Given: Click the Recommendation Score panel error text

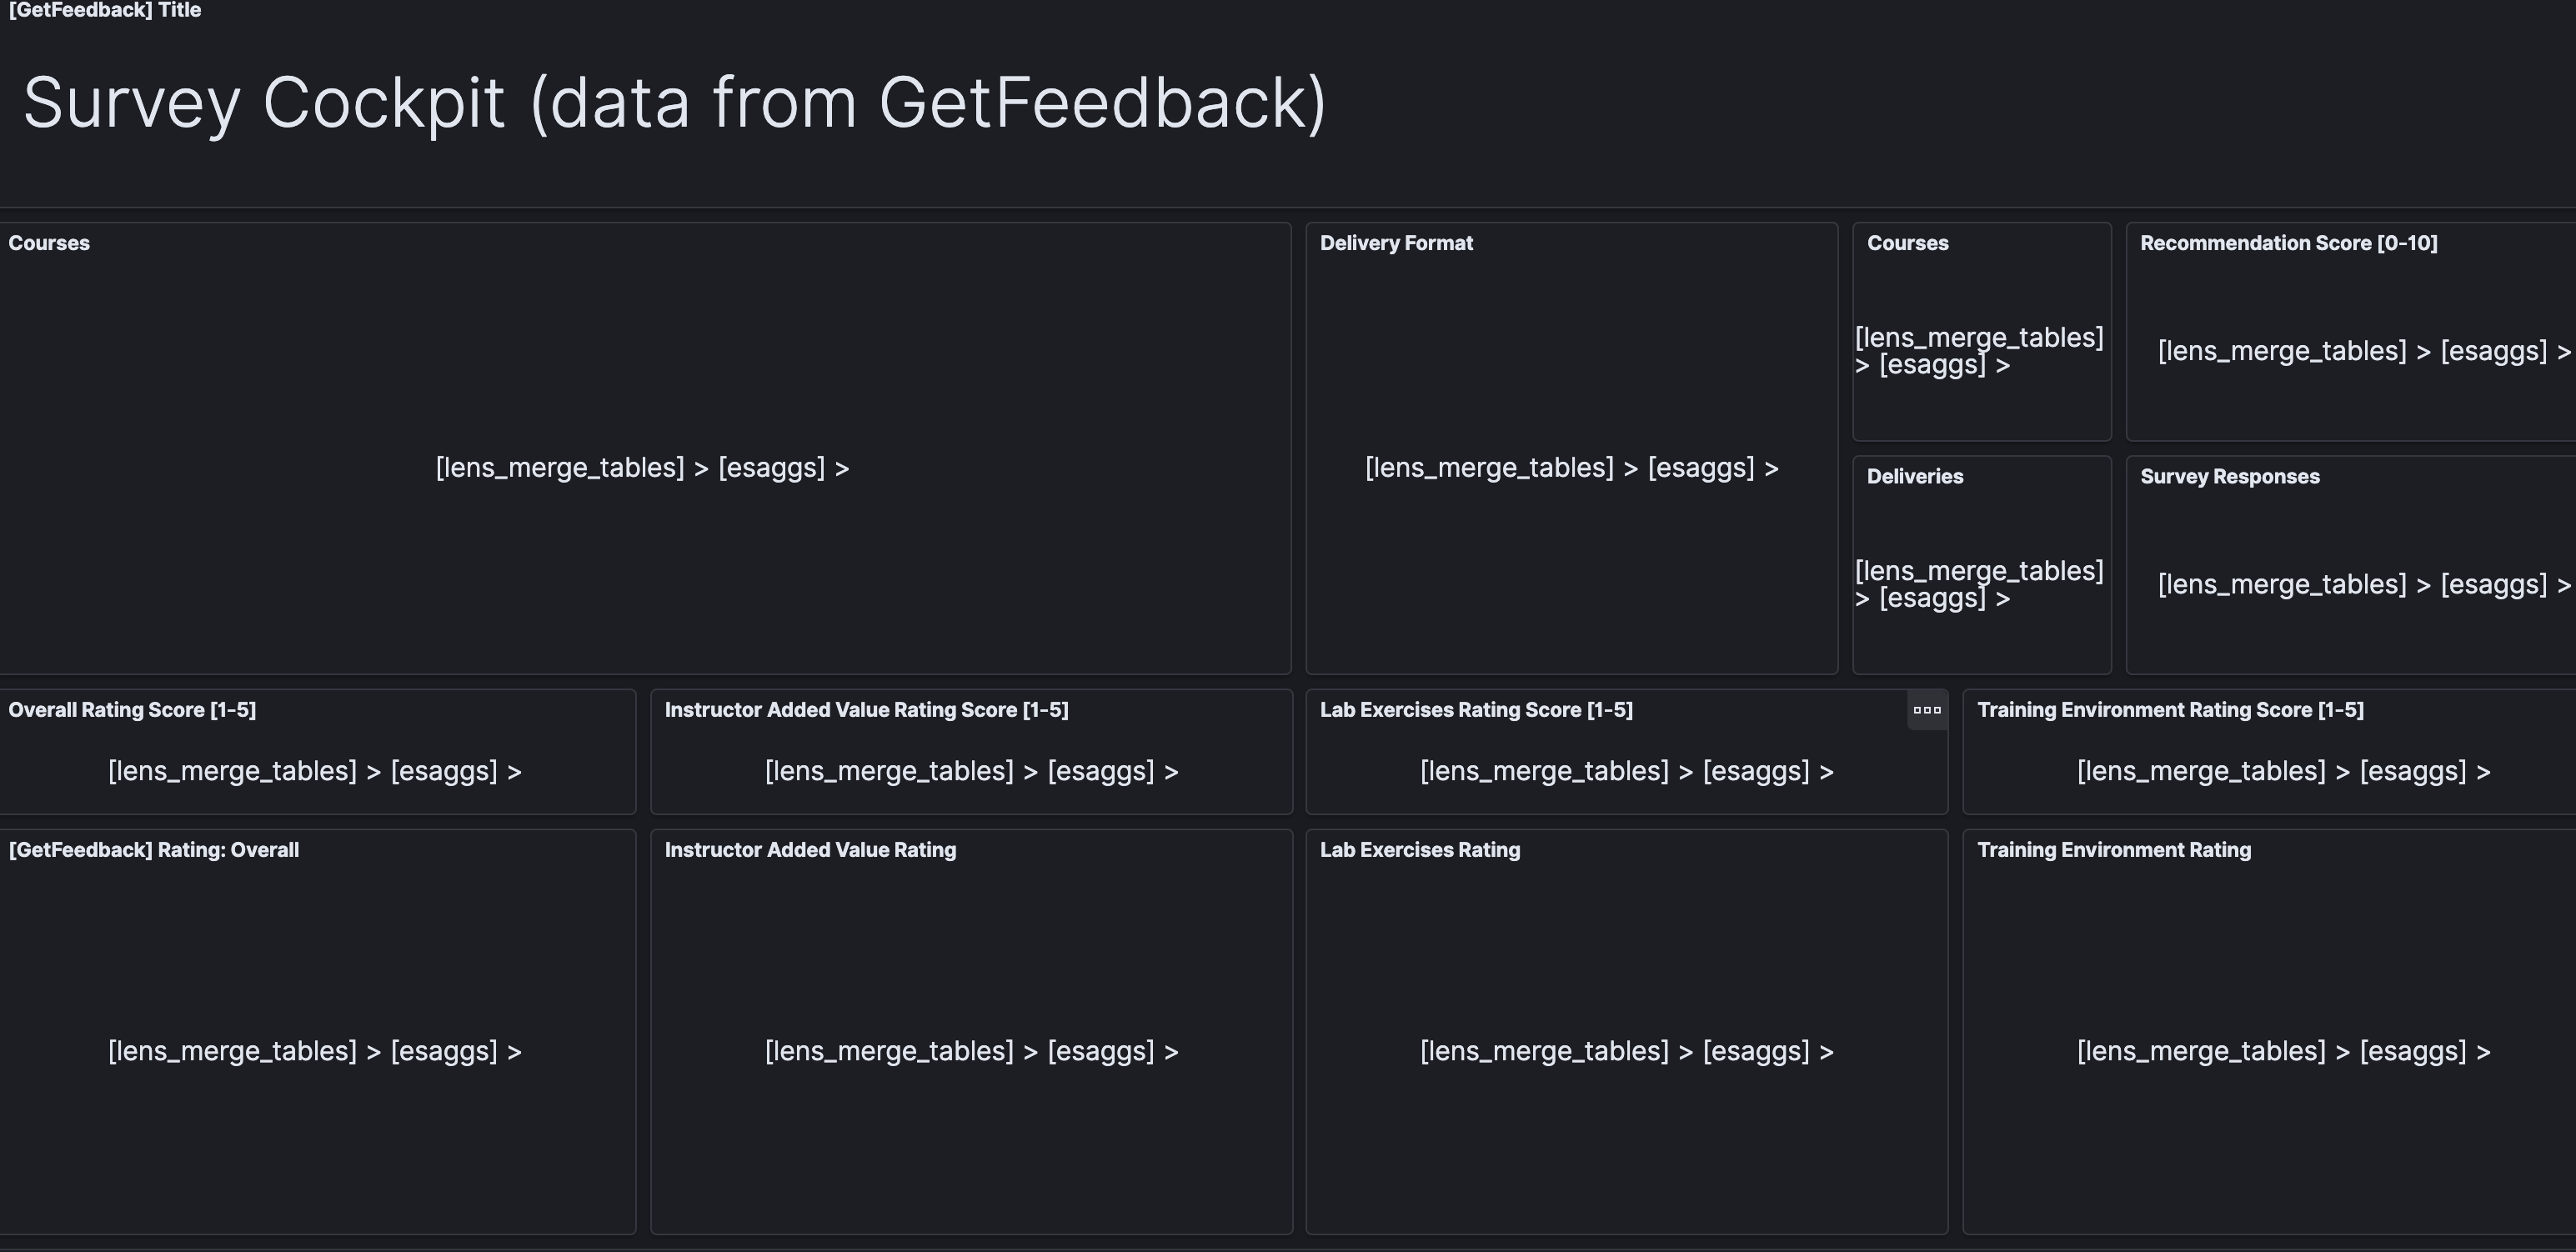Looking at the screenshot, I should point(2363,351).
